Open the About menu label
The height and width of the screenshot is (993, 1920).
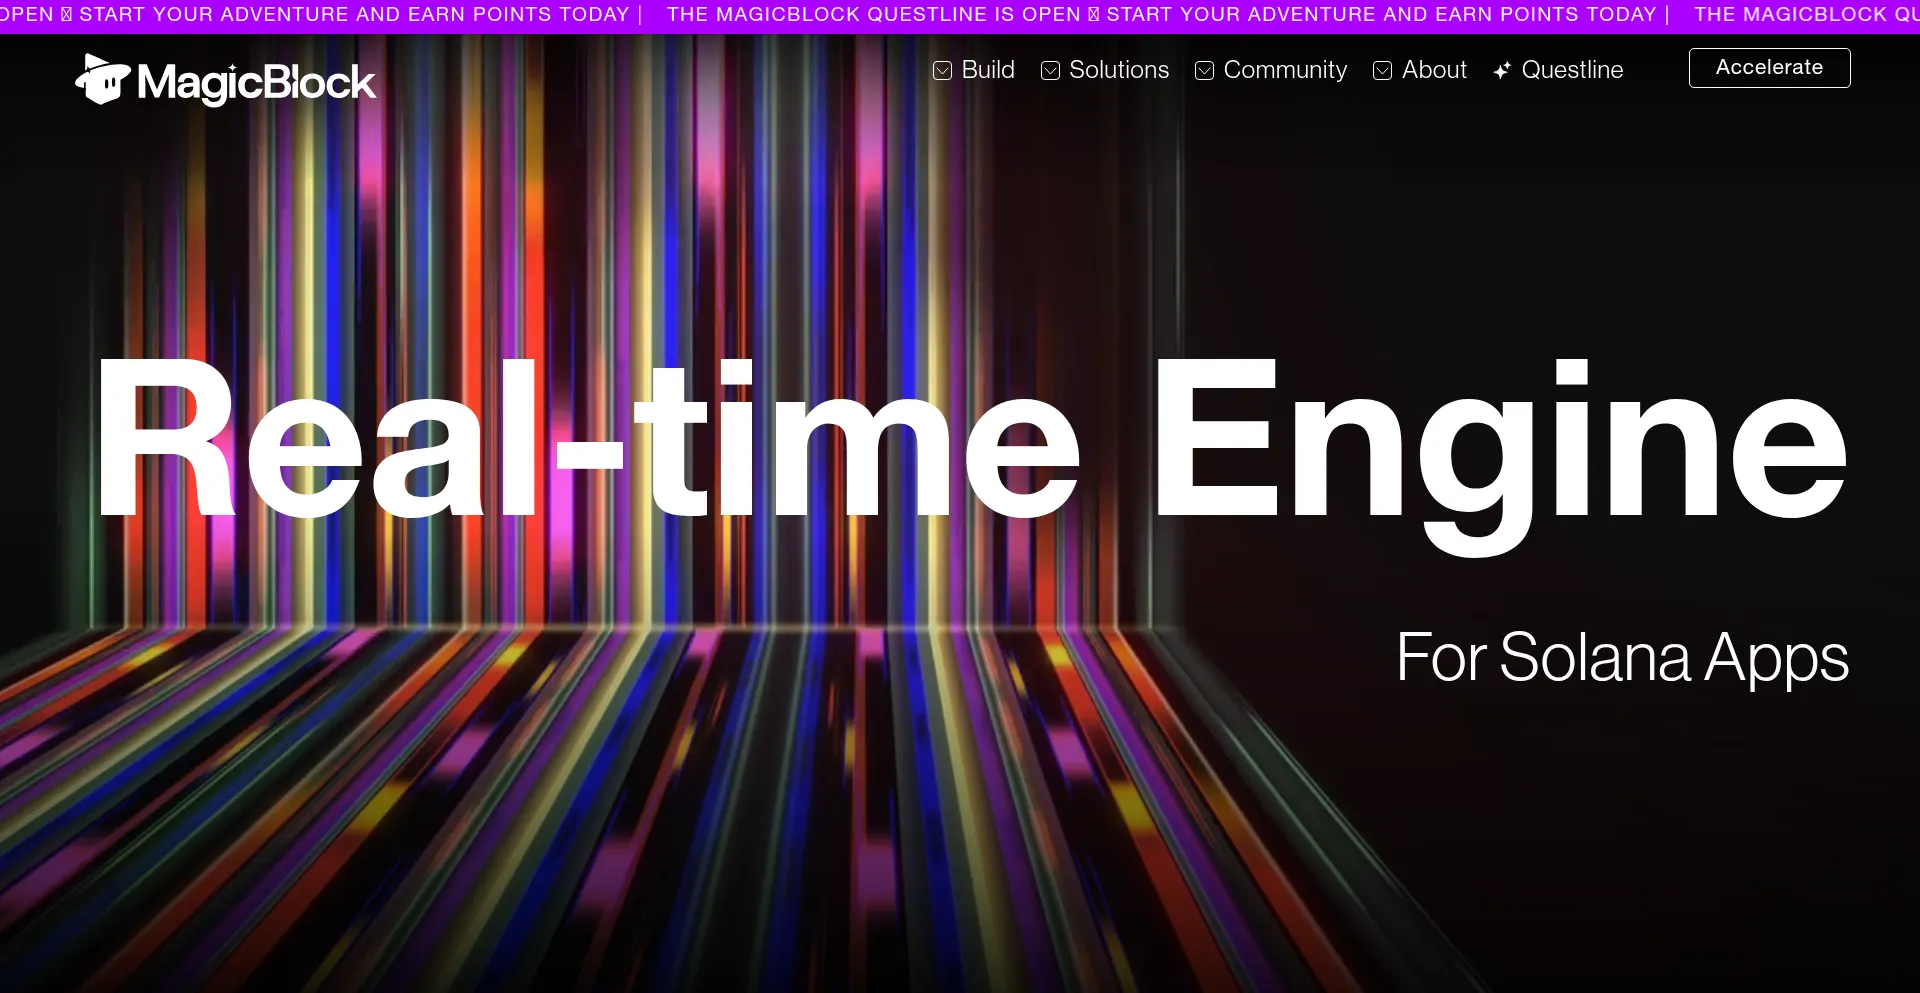1434,70
